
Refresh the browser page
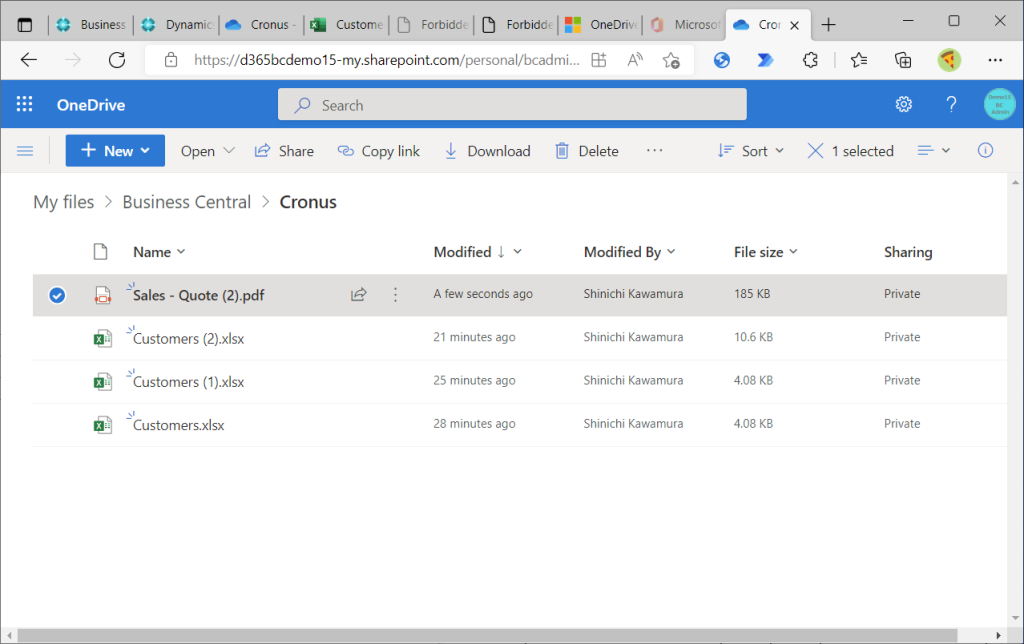[117, 60]
